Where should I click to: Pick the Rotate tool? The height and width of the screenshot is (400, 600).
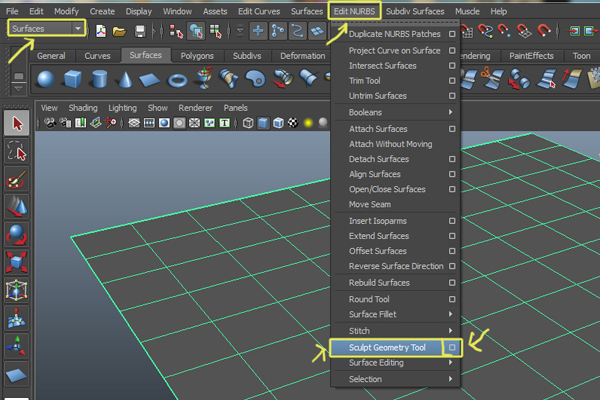click(16, 234)
